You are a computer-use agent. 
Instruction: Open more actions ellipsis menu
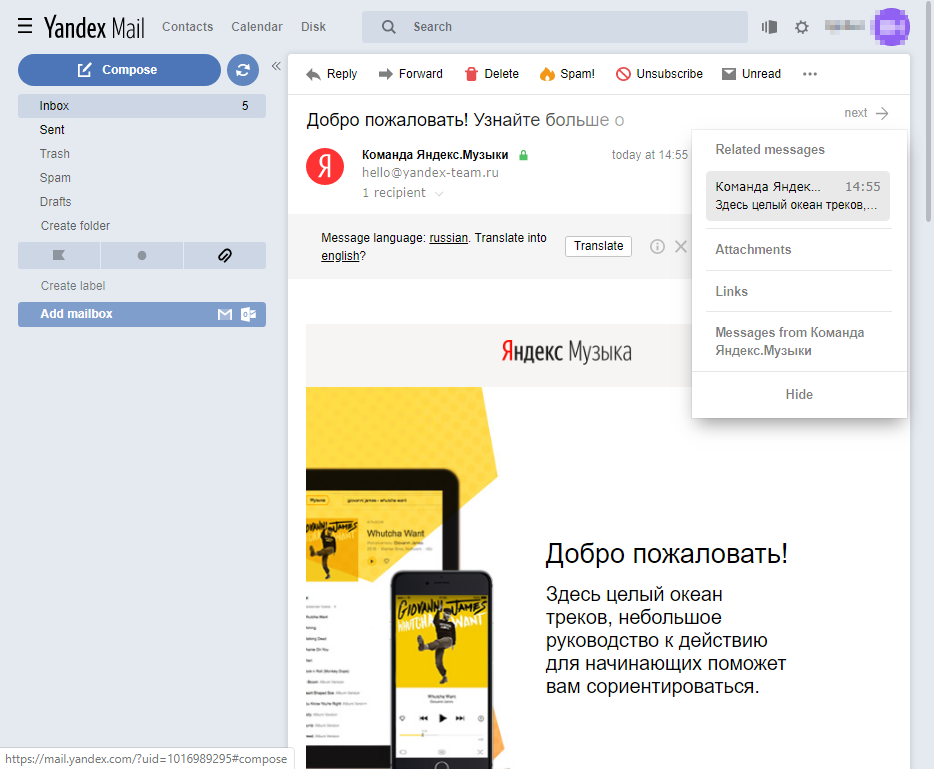point(810,74)
